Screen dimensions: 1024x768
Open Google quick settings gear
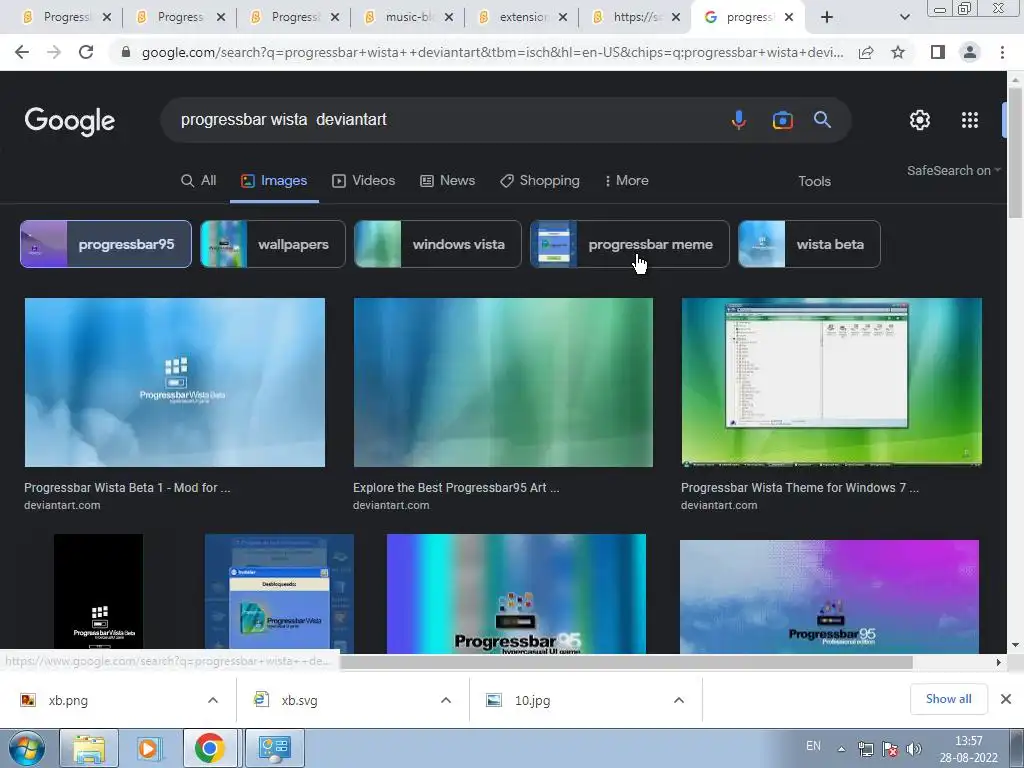coord(920,120)
